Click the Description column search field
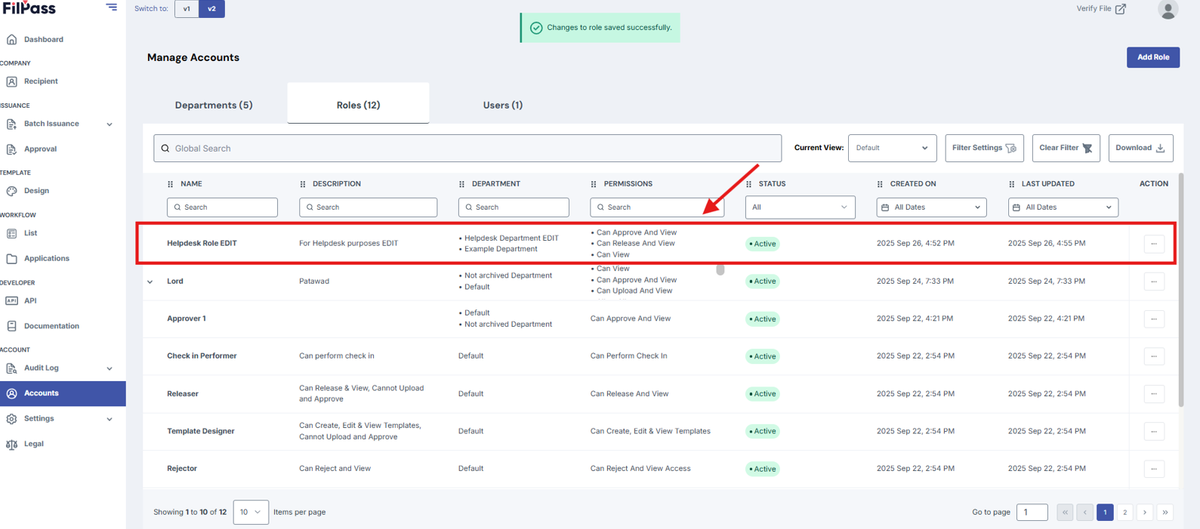This screenshot has width=1200, height=529. pyautogui.click(x=368, y=207)
